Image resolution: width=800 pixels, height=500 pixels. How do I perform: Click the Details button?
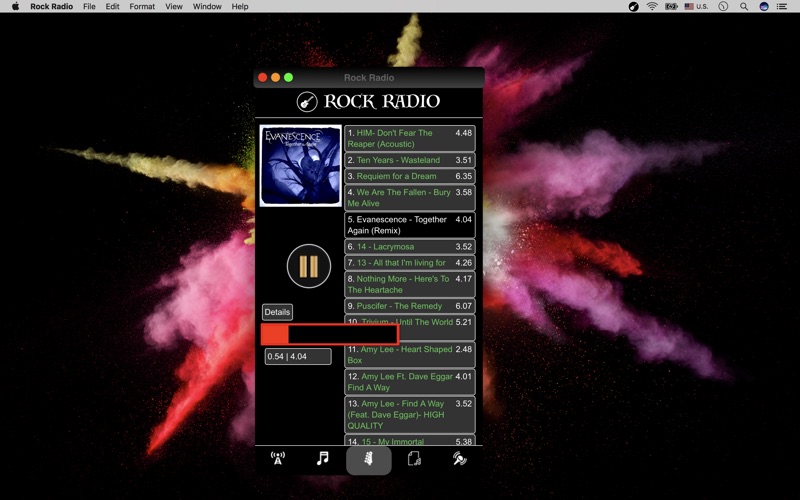277,312
